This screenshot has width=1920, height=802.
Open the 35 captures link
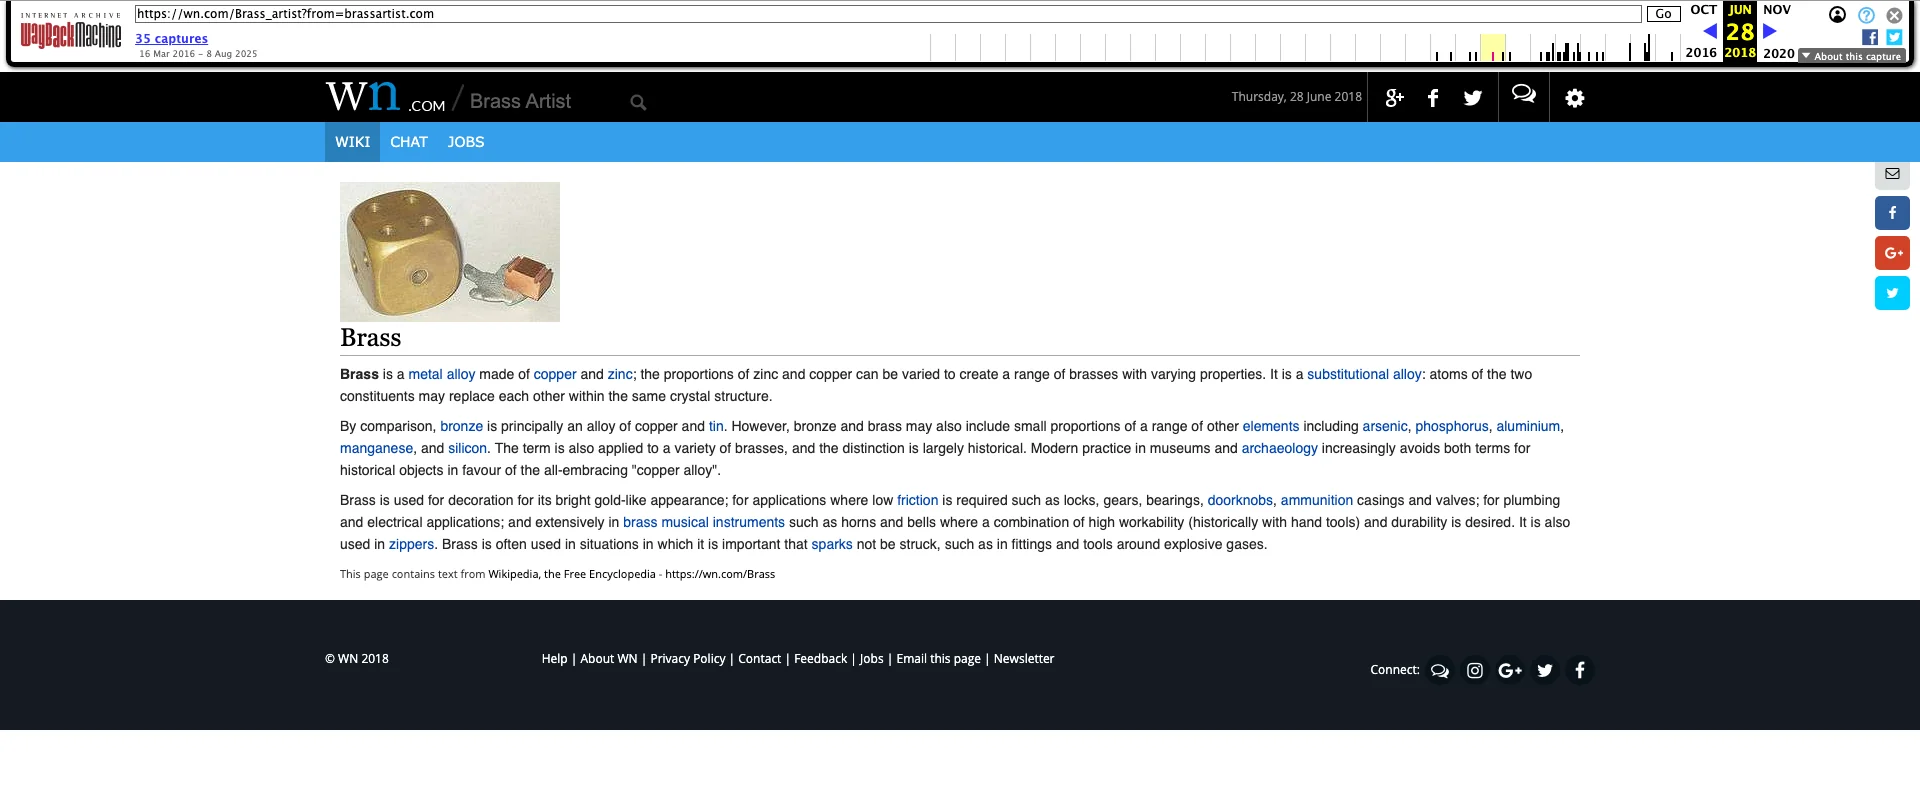(x=171, y=39)
